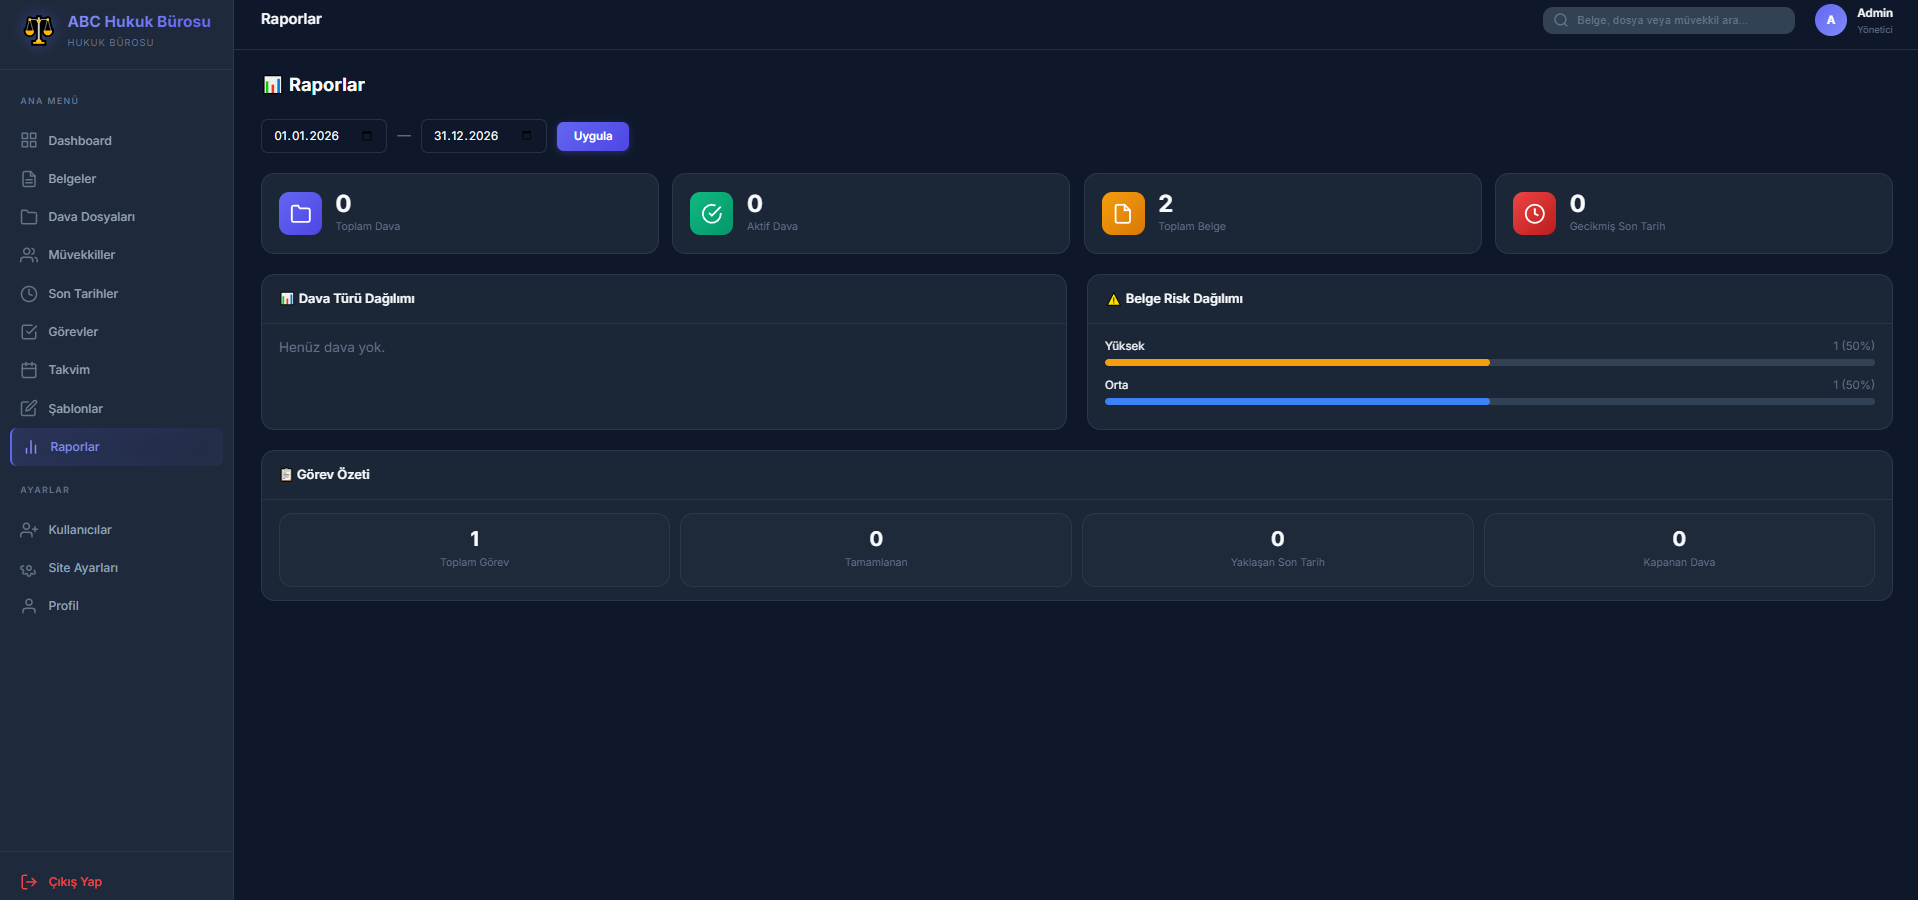Click the Dava Dosyaları folder icon
This screenshot has height=900, width=1918.
pos(29,217)
